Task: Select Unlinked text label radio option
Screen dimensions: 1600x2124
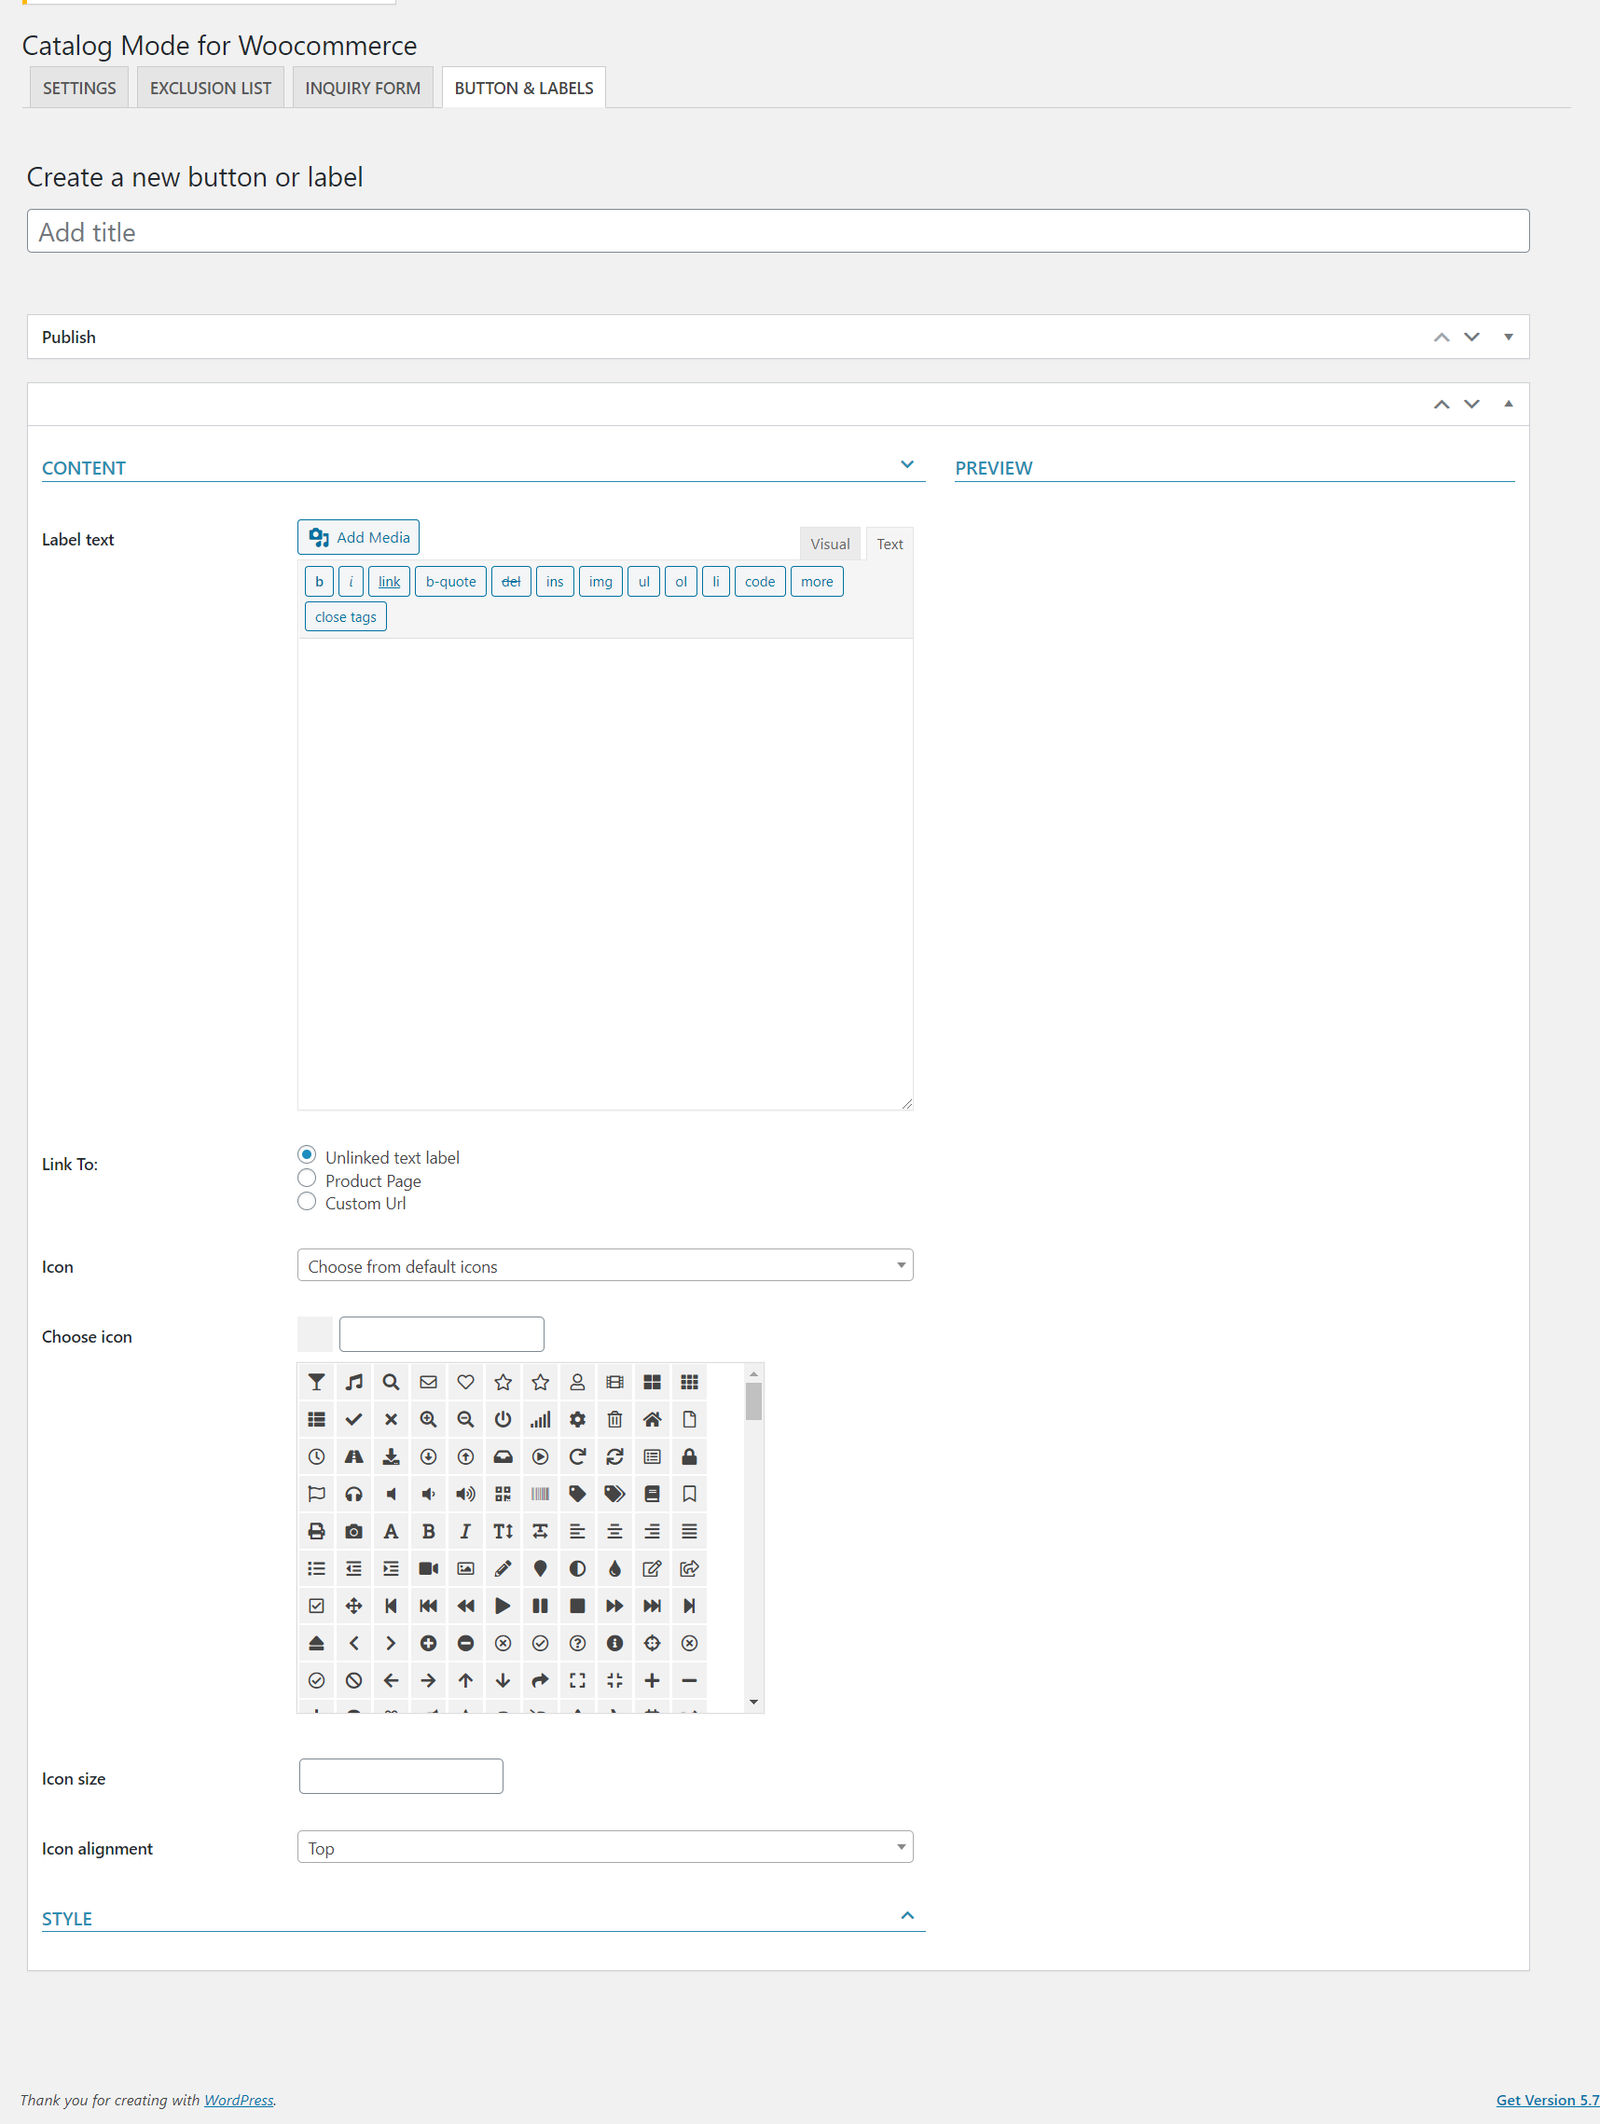Action: 307,1155
